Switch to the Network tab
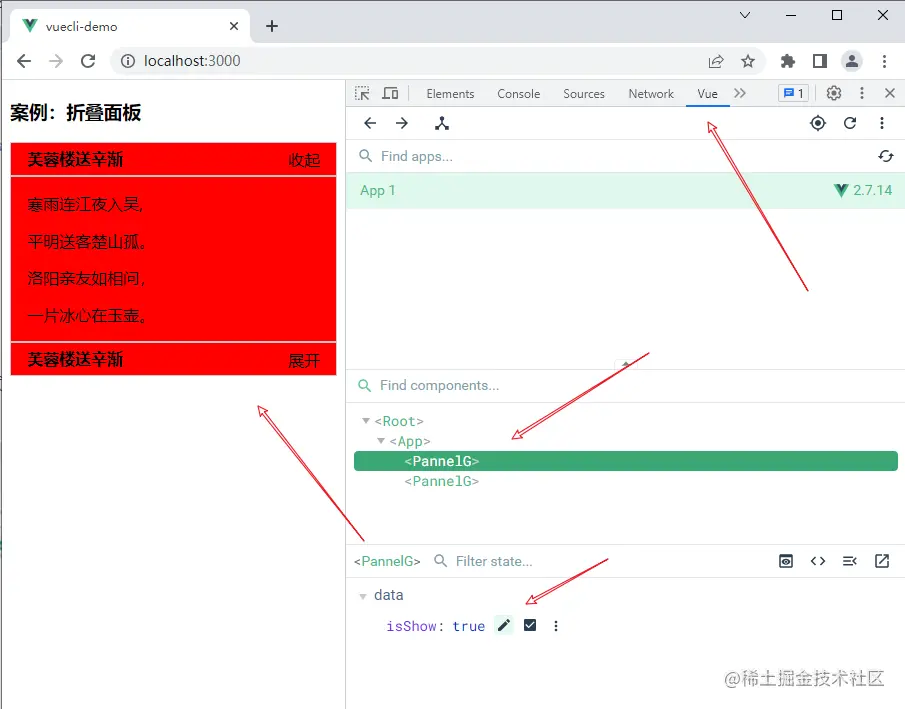 pyautogui.click(x=650, y=94)
